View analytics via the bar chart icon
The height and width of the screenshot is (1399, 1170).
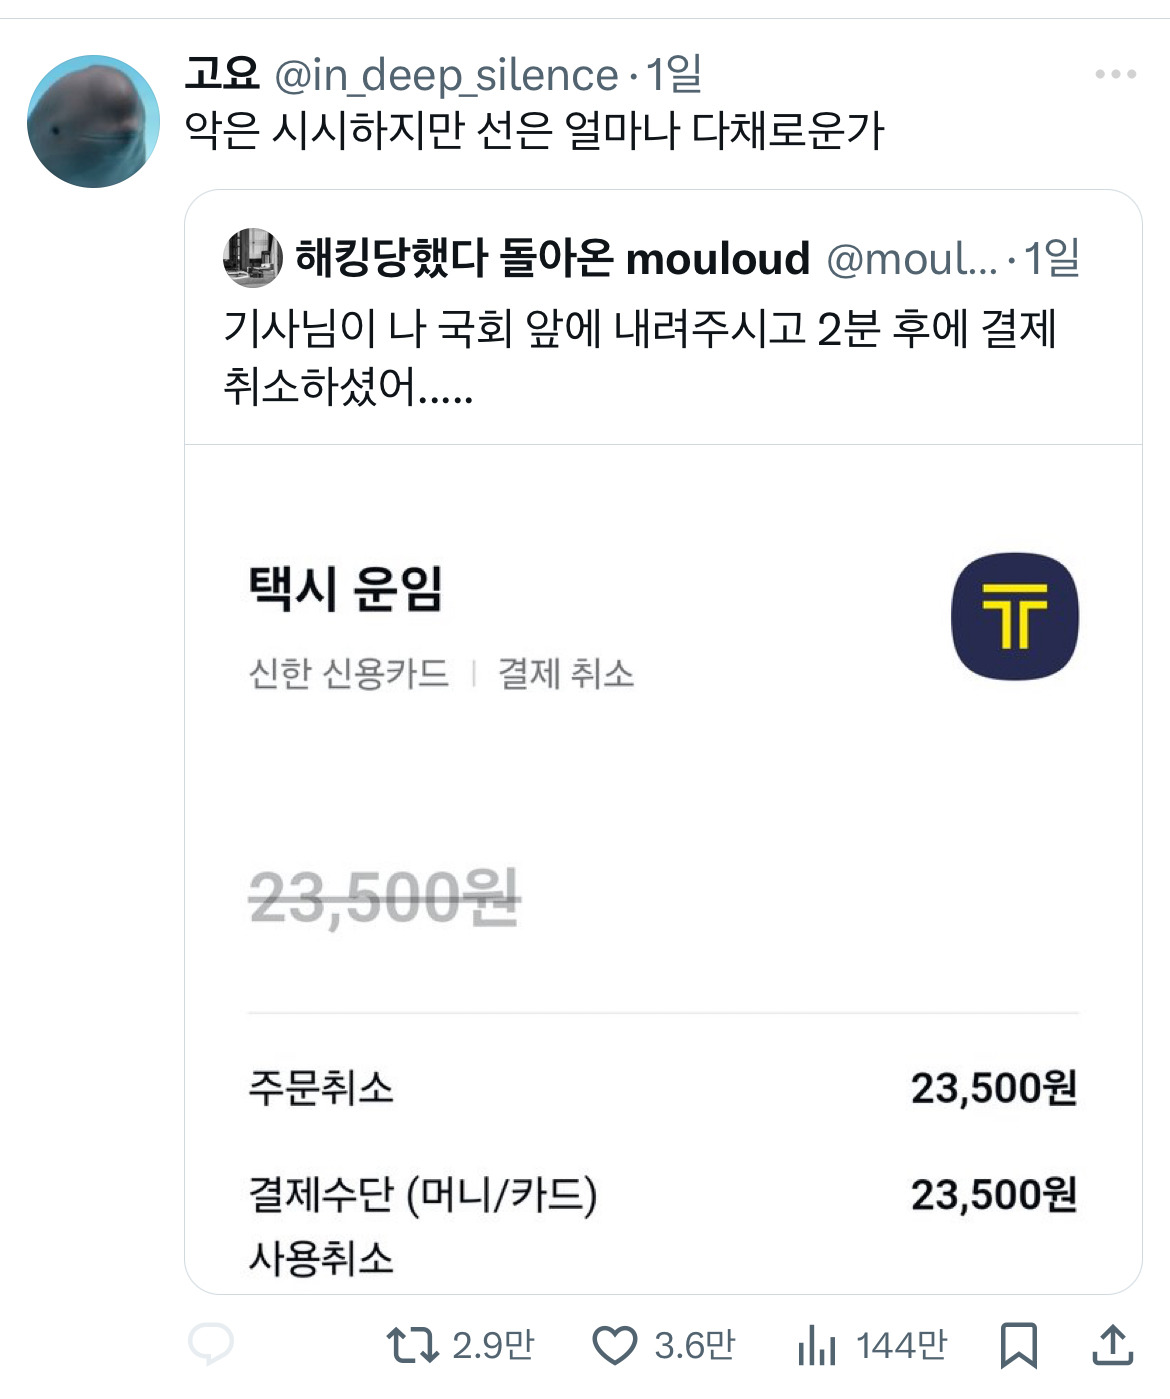816,1345
